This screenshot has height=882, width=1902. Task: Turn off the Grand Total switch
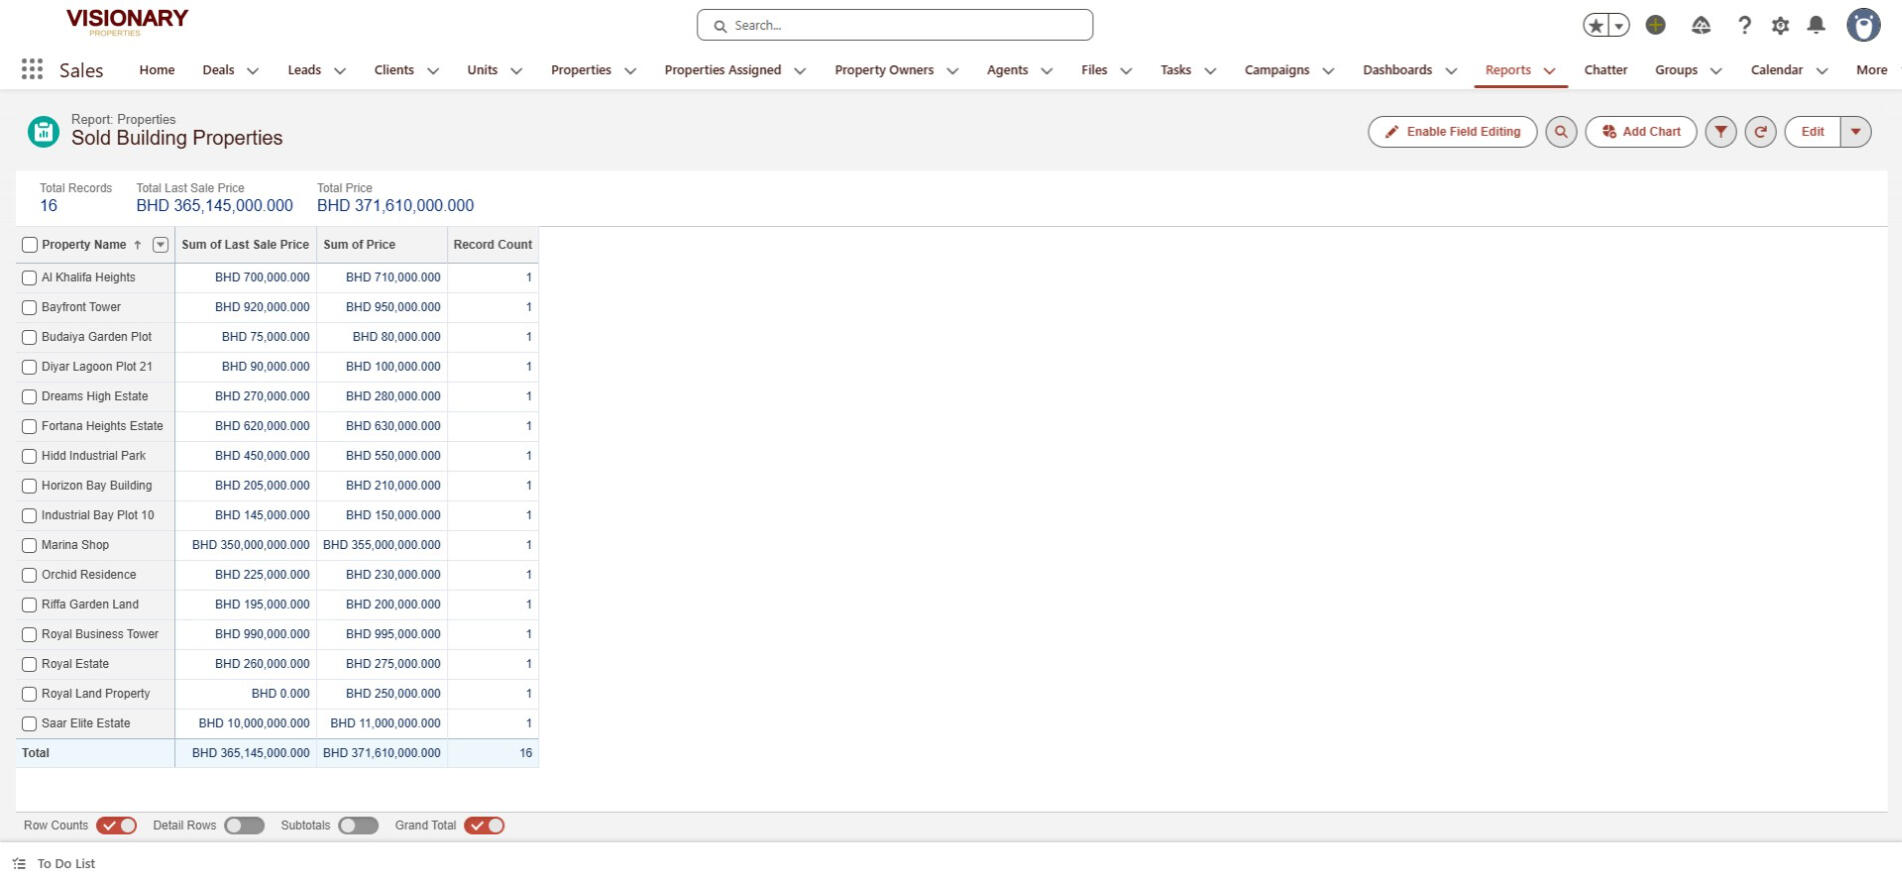484,826
